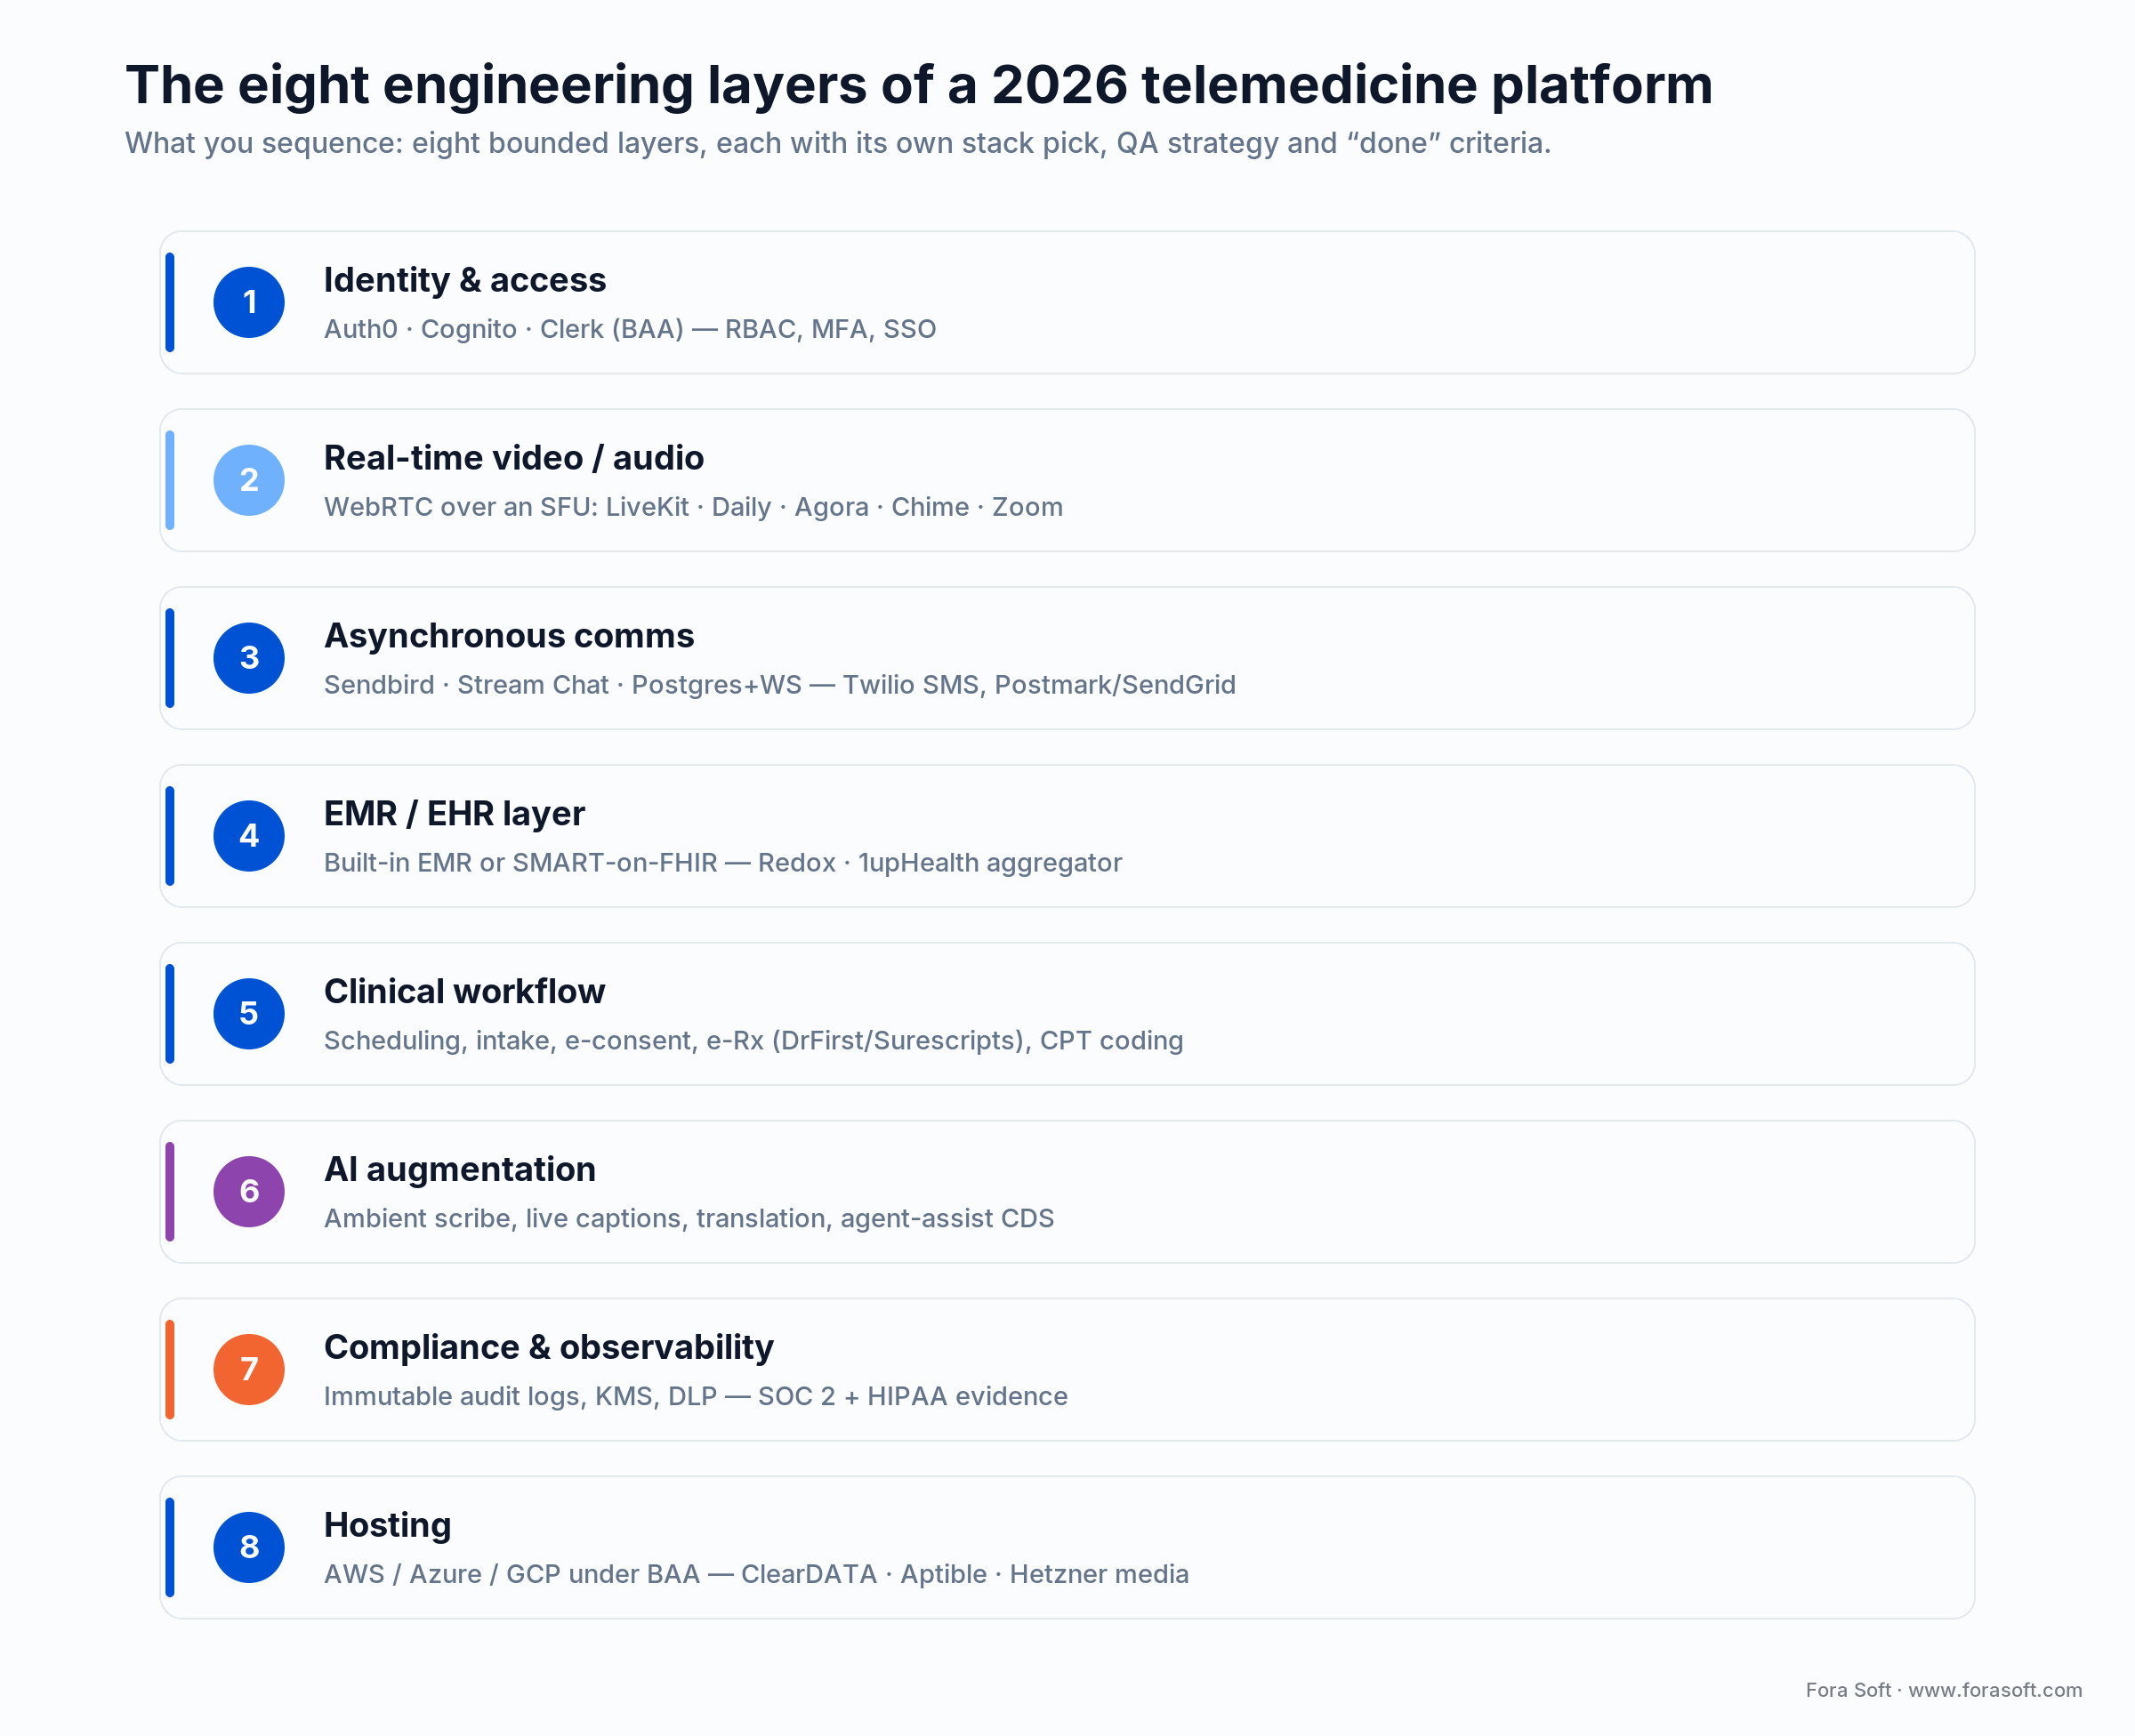Select the Clinical workflow heading
2135x1736 pixels.
(x=464, y=991)
